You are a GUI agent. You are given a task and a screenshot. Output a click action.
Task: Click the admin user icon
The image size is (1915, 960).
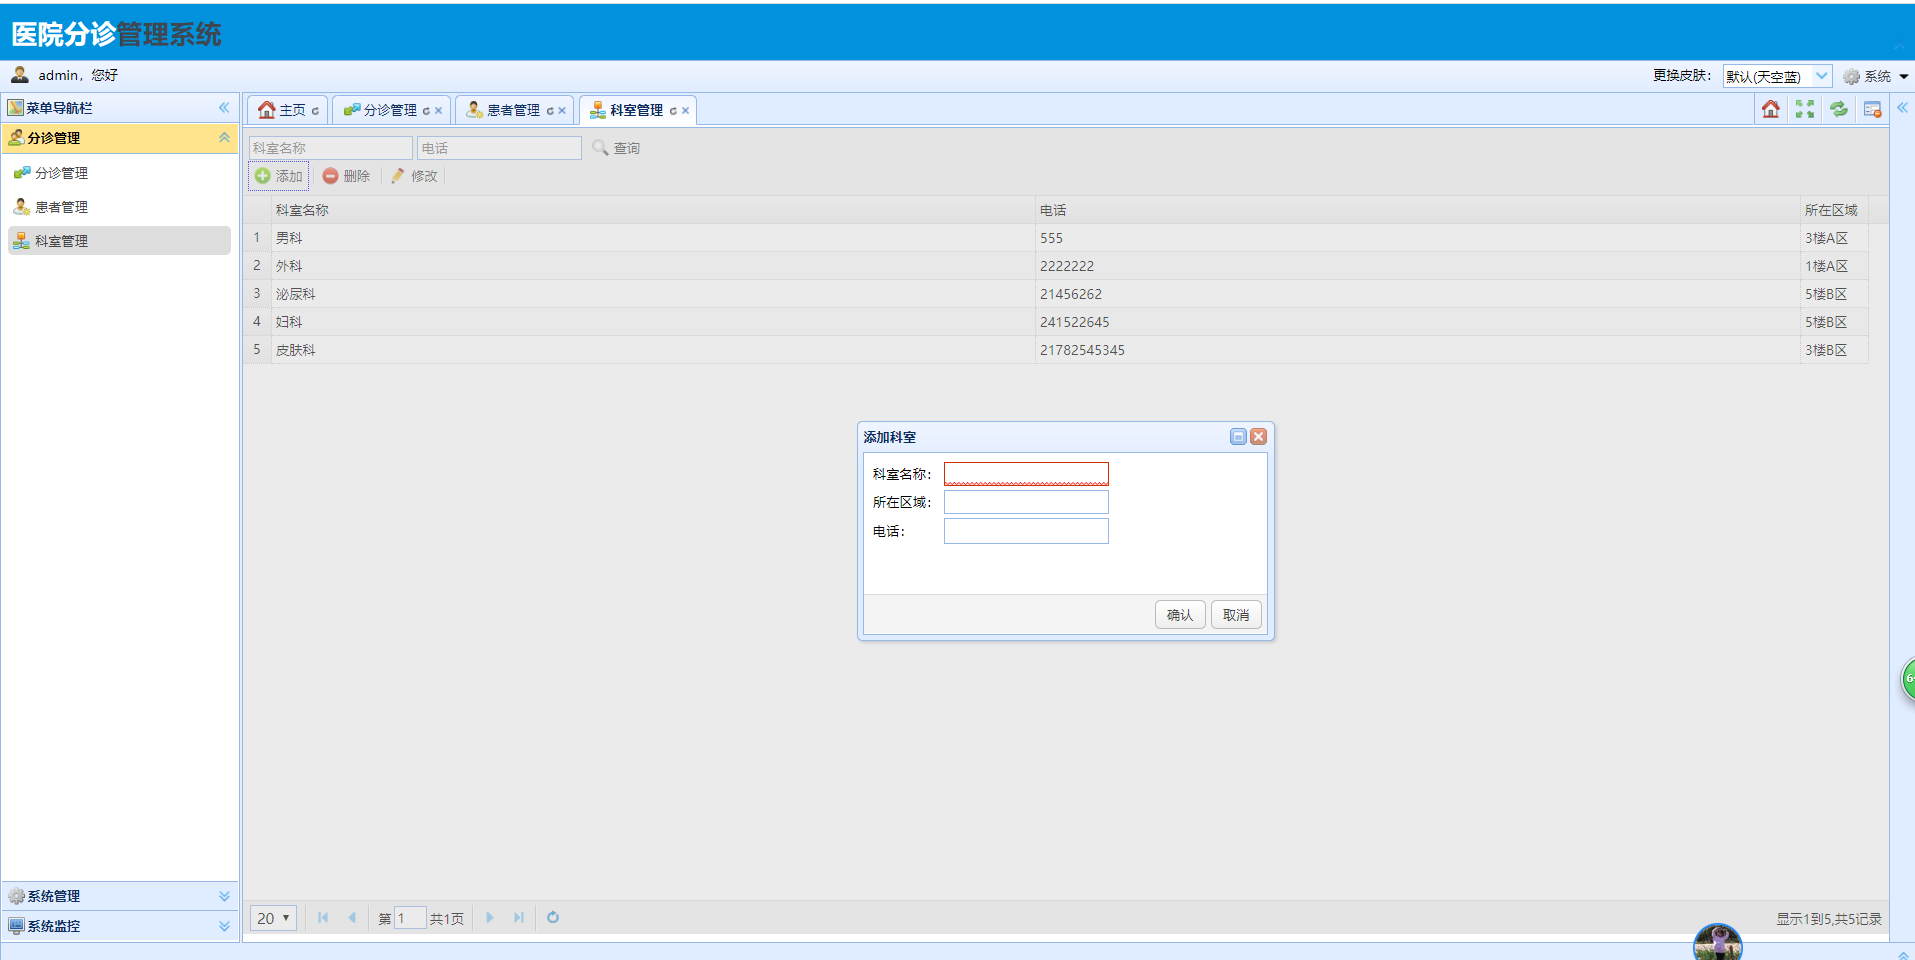click(x=20, y=75)
